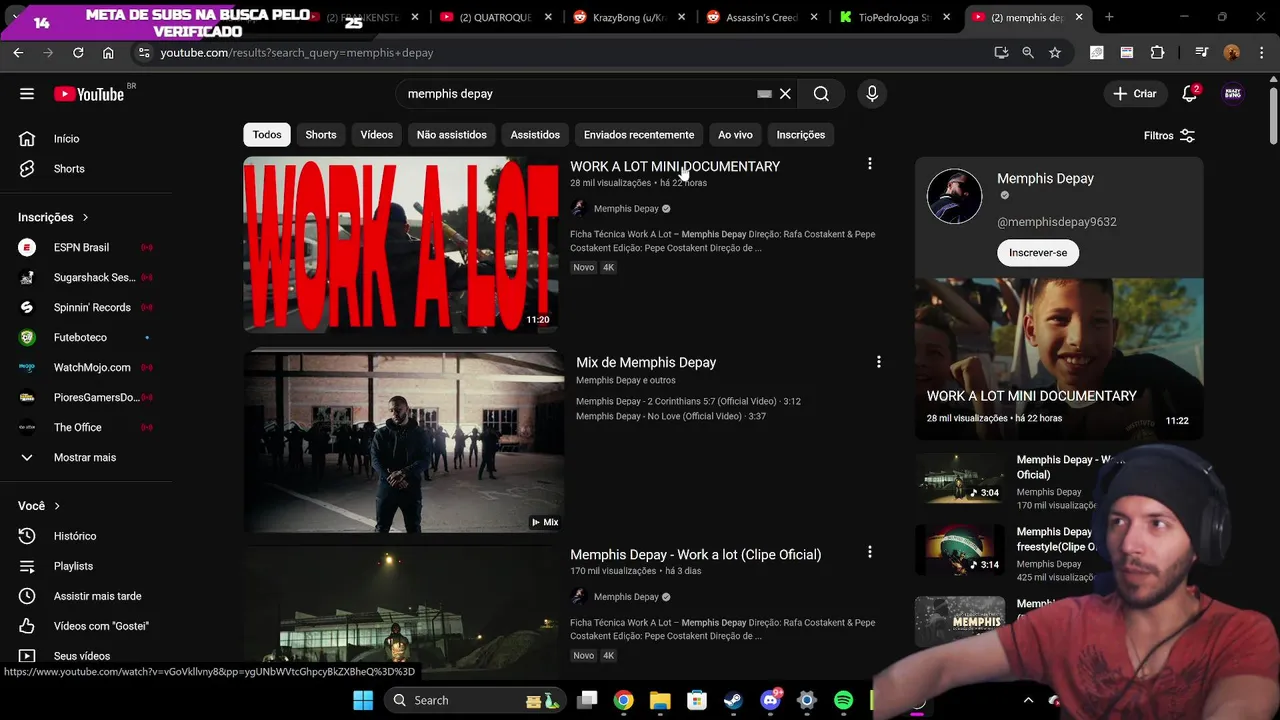The height and width of the screenshot is (720, 1280).
Task: Open media controls music-note icon
Action: click(x=1201, y=53)
